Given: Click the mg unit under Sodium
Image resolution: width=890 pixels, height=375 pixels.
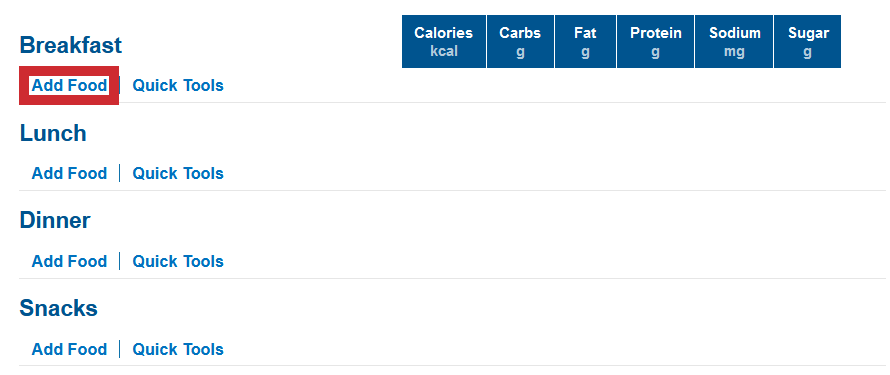Looking at the screenshot, I should [734, 52].
